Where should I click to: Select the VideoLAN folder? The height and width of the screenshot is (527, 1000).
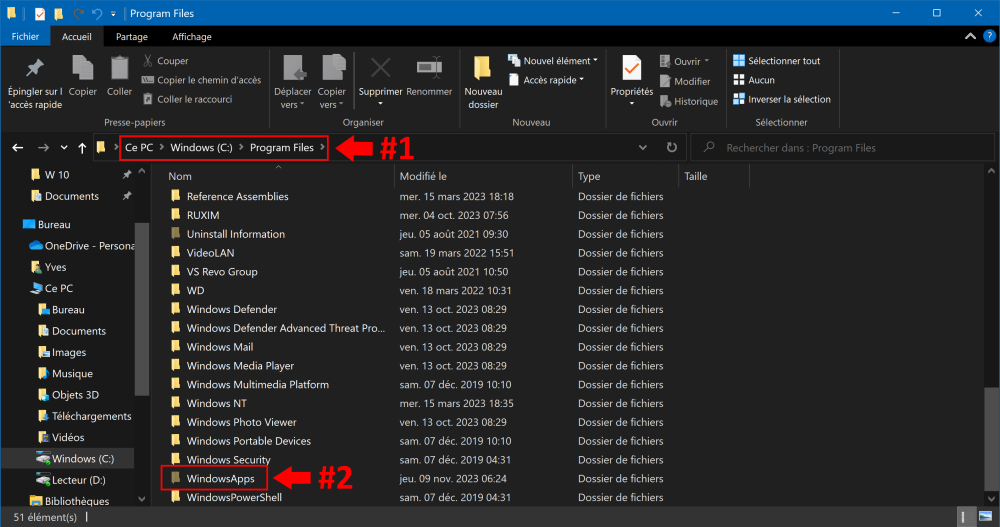(210, 253)
